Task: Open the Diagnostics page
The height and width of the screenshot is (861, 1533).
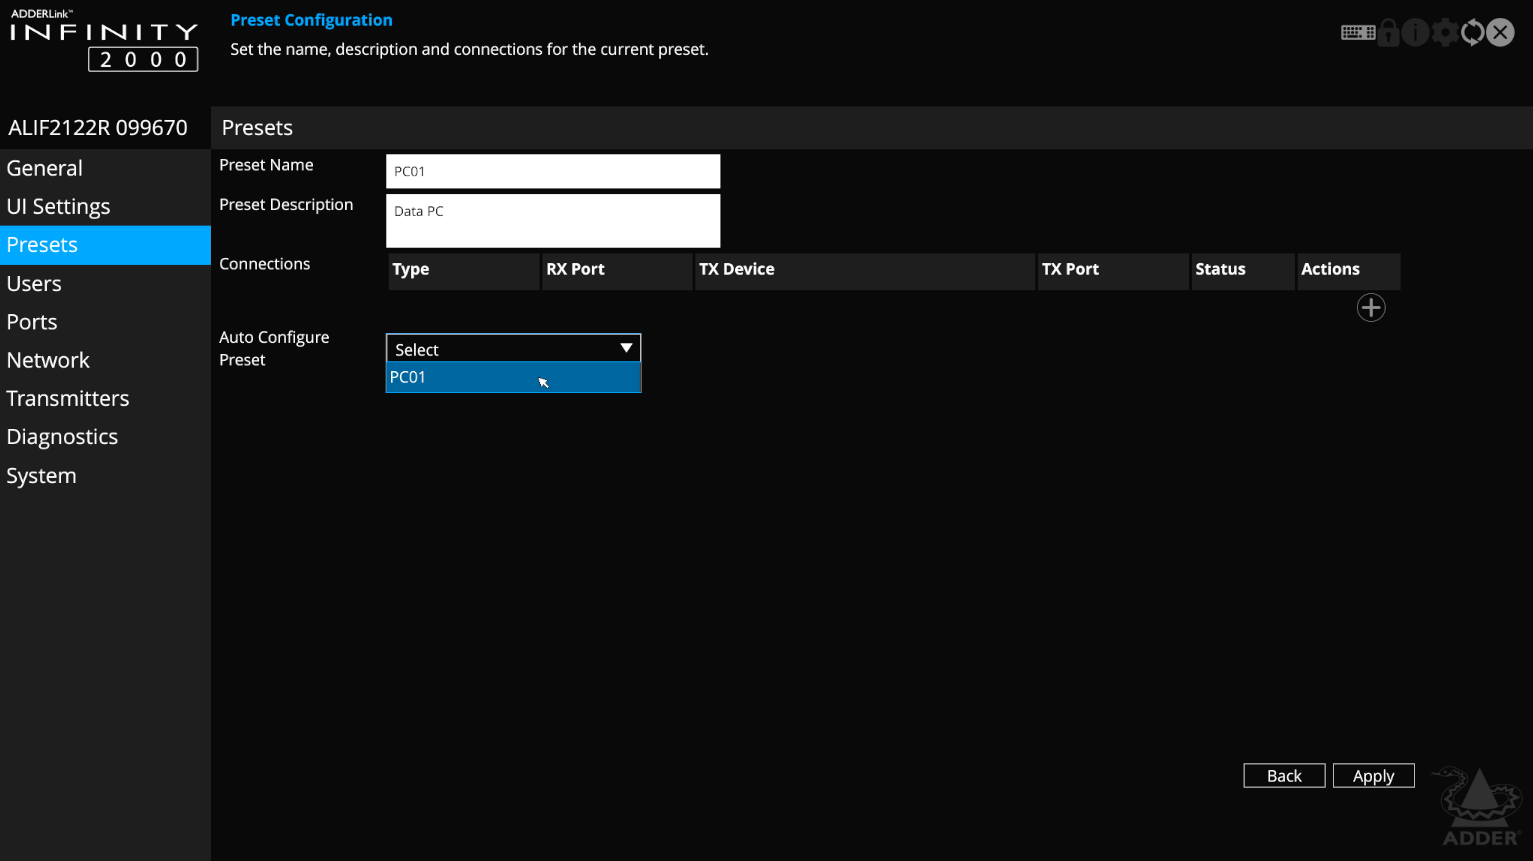Action: pos(62,437)
